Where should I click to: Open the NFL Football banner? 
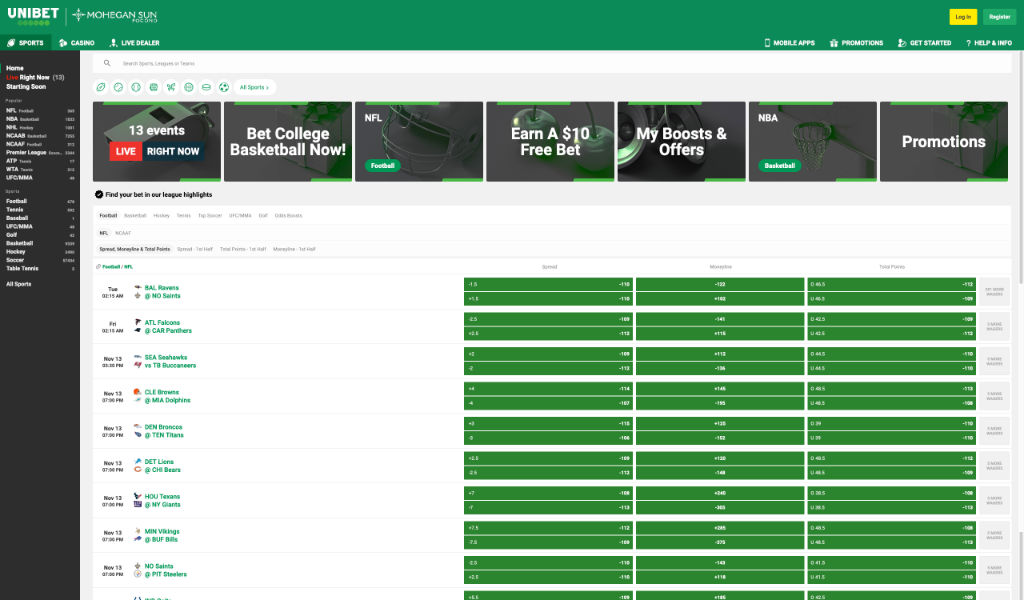click(x=419, y=141)
